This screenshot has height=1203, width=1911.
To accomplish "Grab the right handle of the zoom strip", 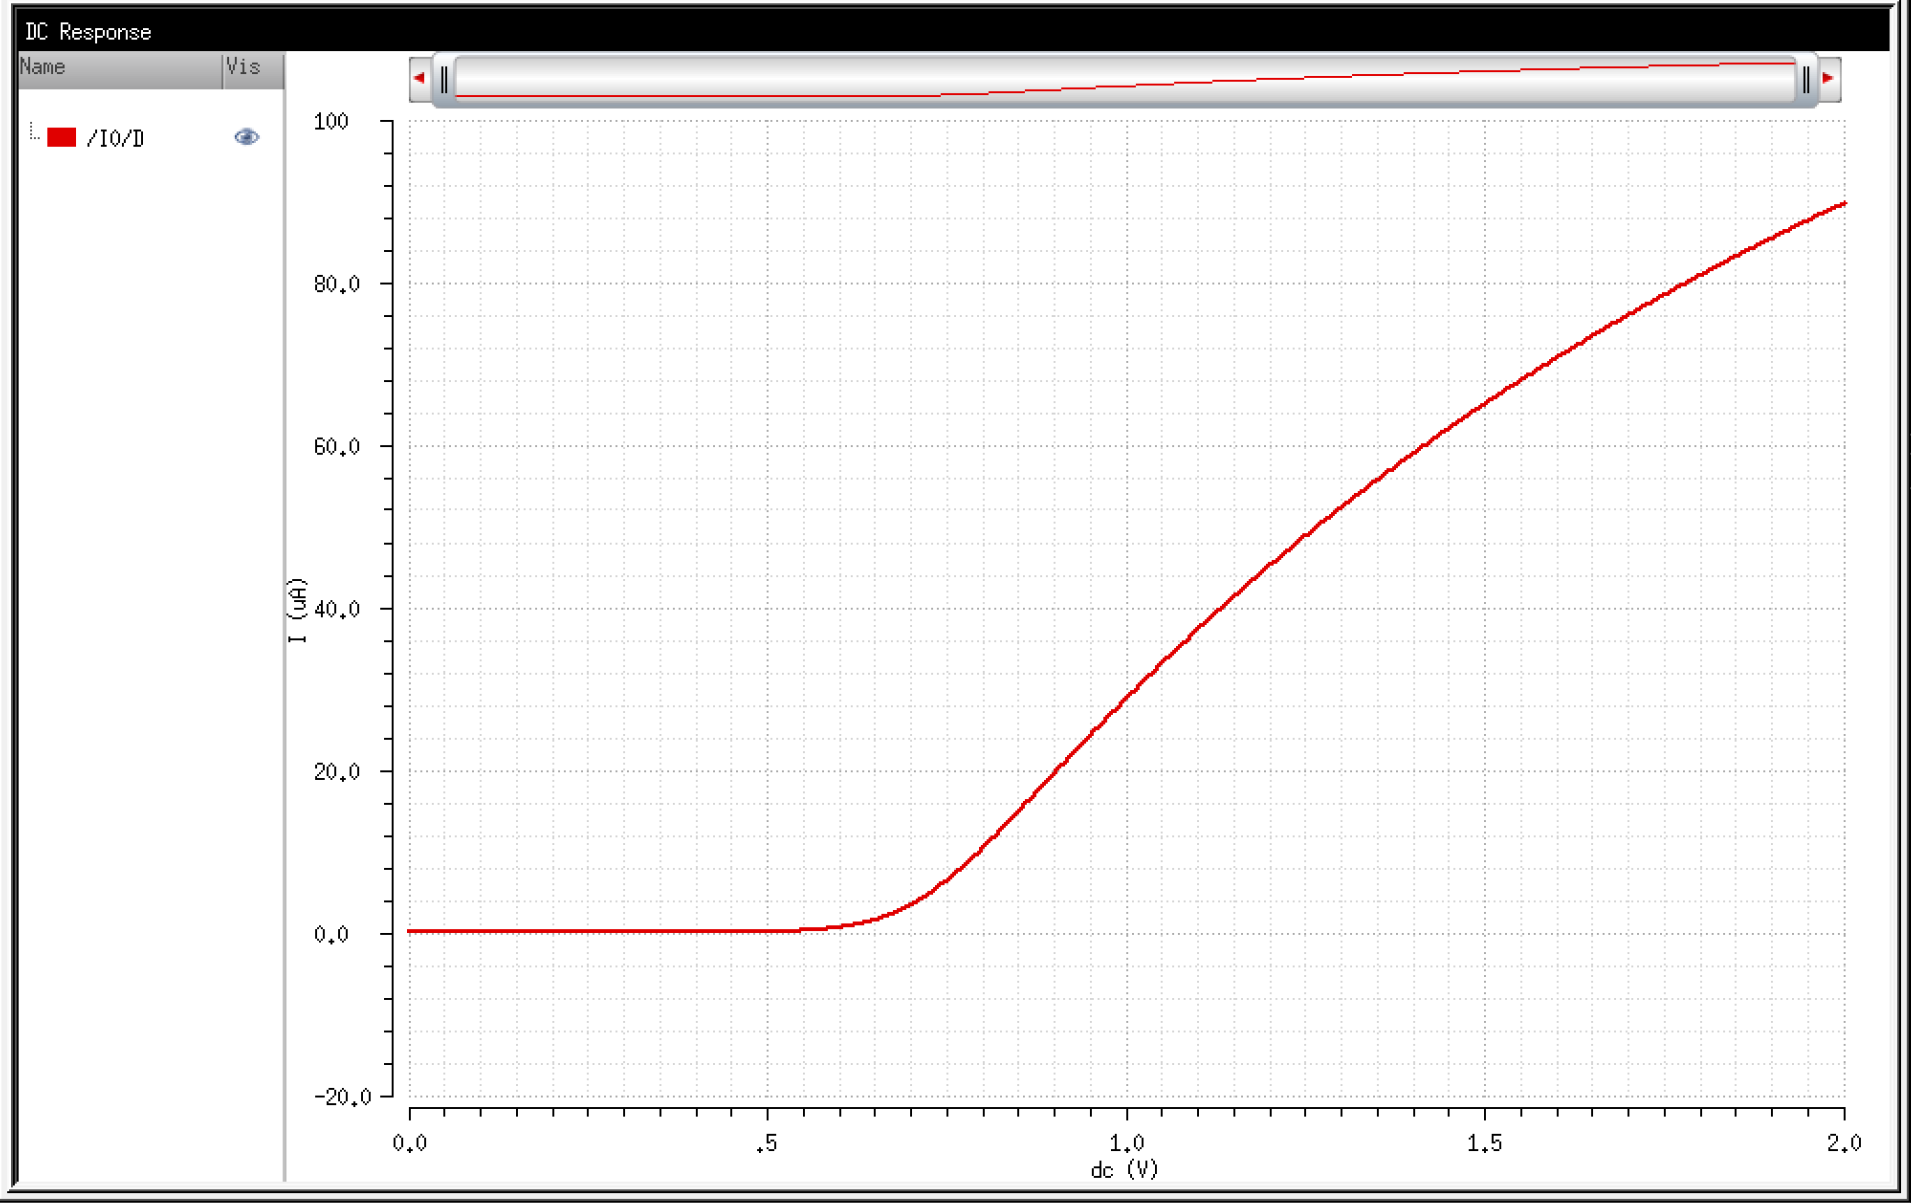I will pyautogui.click(x=1806, y=80).
